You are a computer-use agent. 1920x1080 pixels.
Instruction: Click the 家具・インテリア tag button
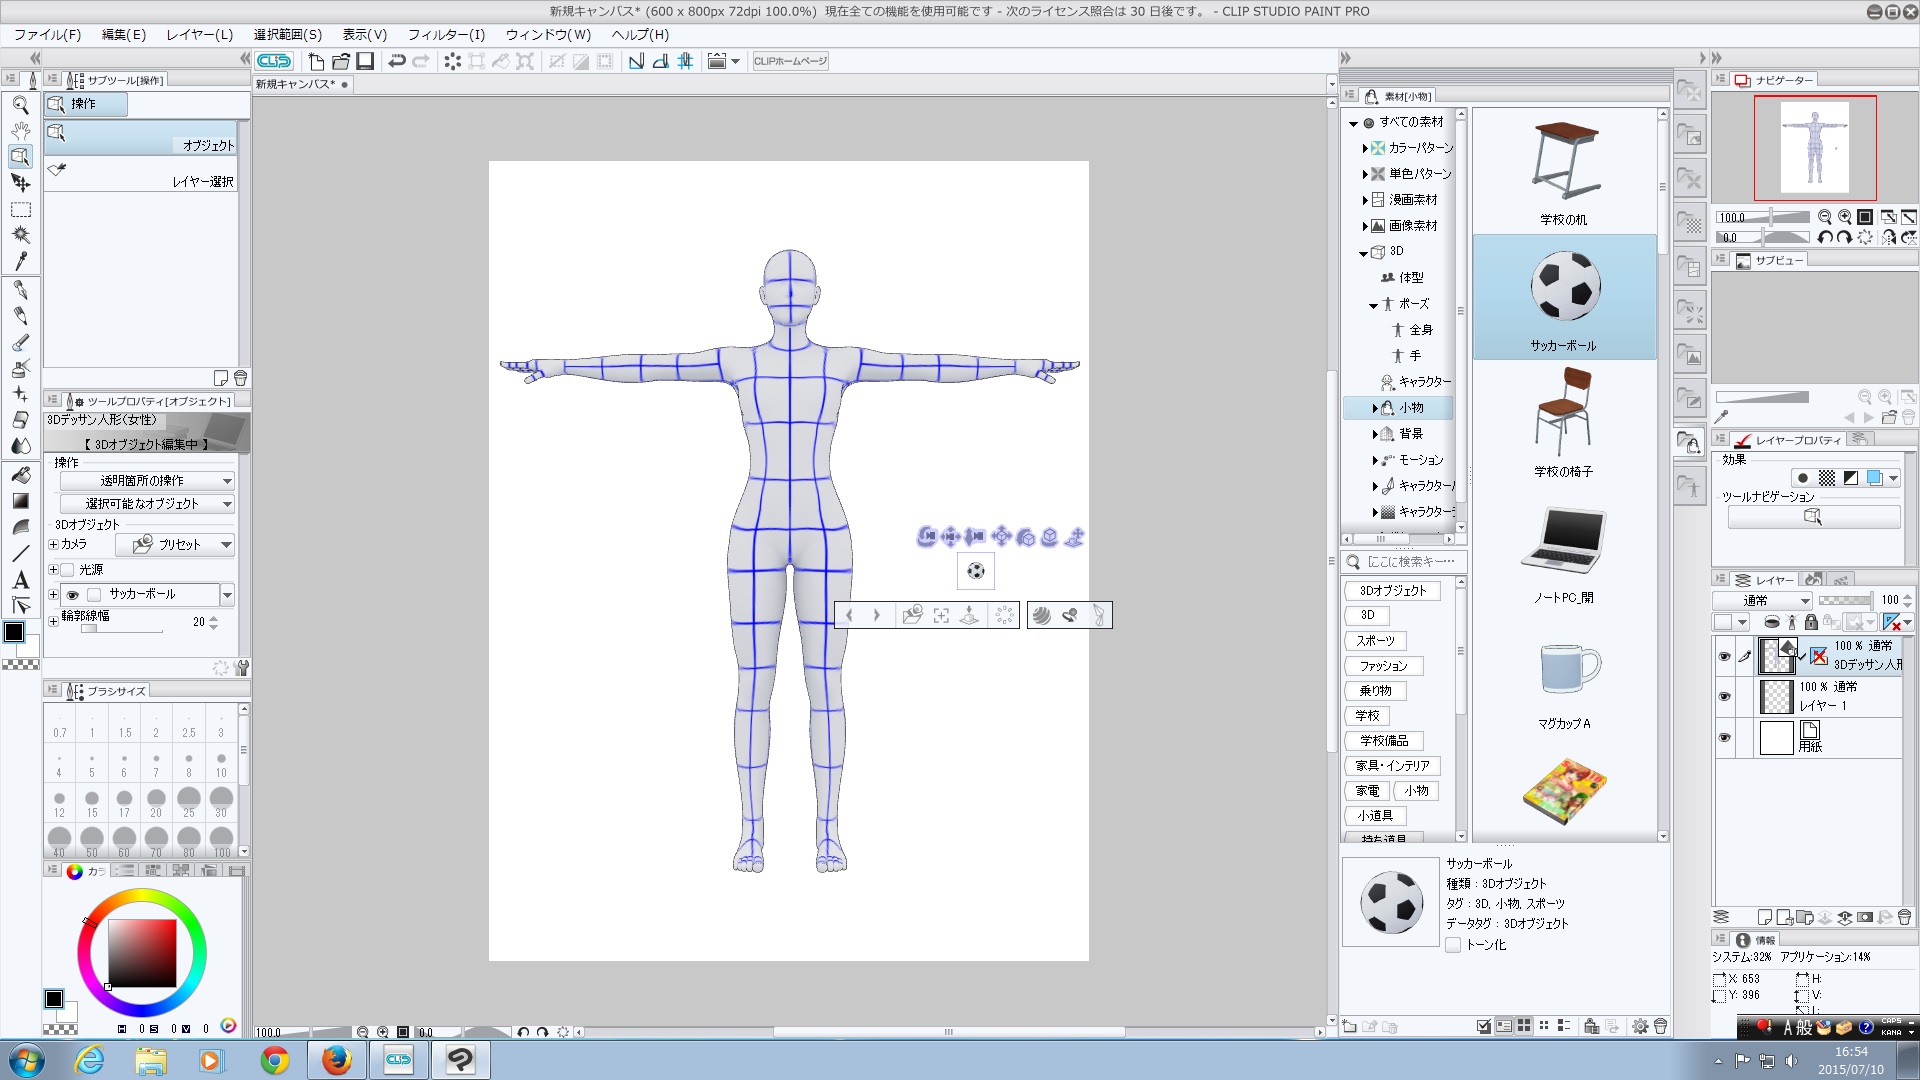pyautogui.click(x=1392, y=766)
